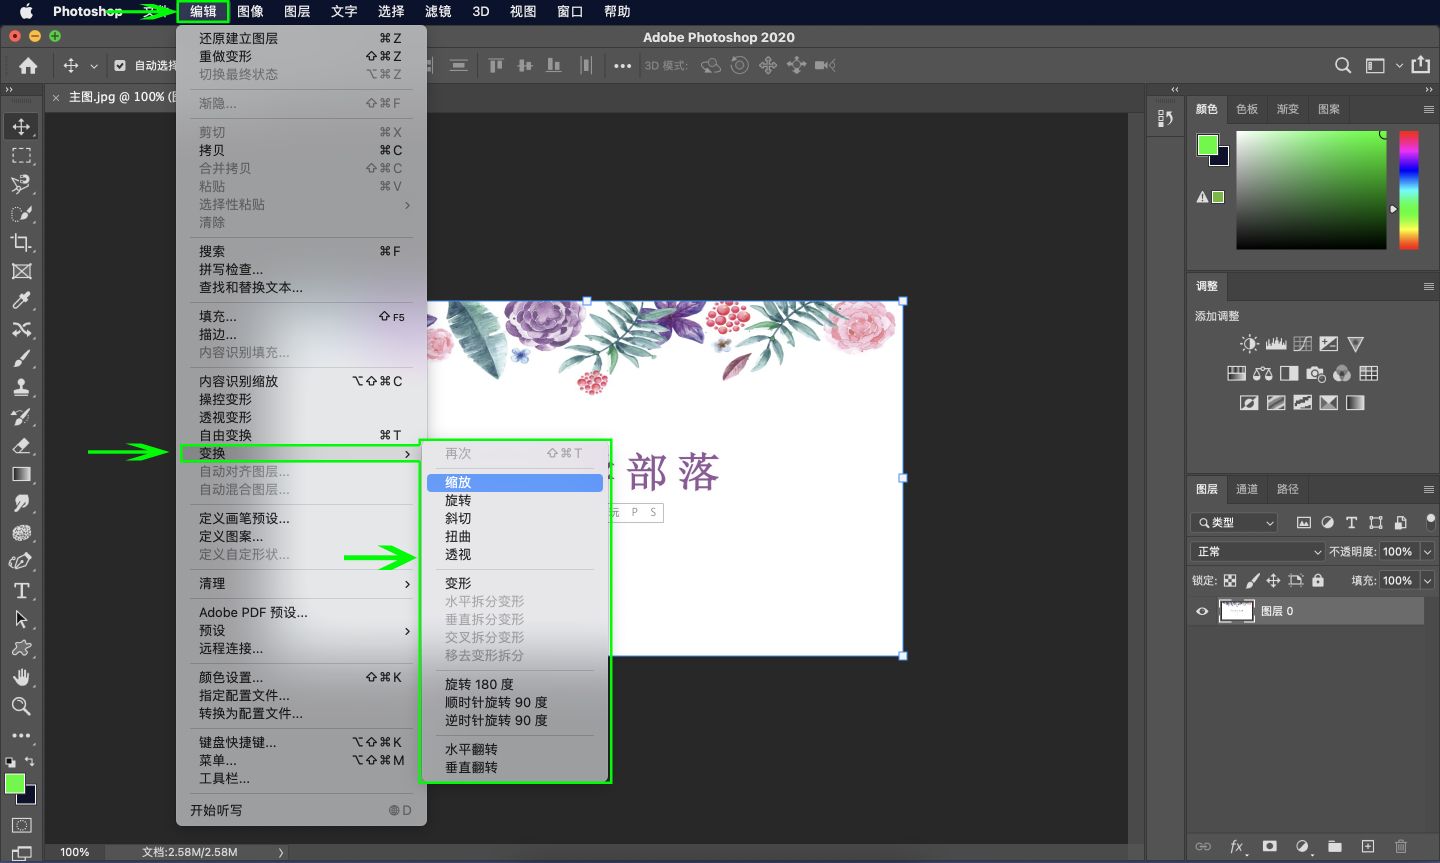Open the 滤镜 menu in the menu bar
Viewport: 1440px width, 863px height.
(x=437, y=11)
